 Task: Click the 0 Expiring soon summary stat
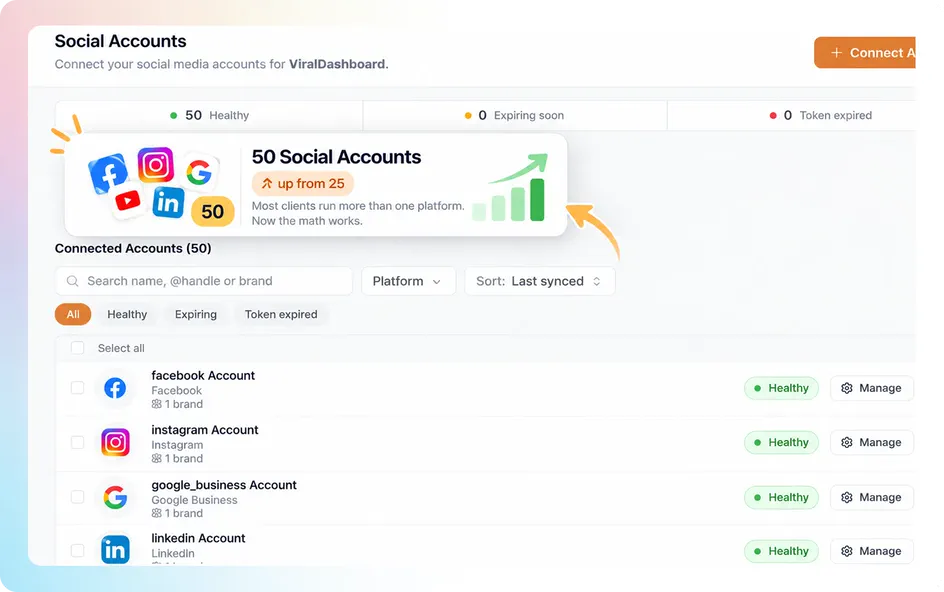(x=515, y=115)
